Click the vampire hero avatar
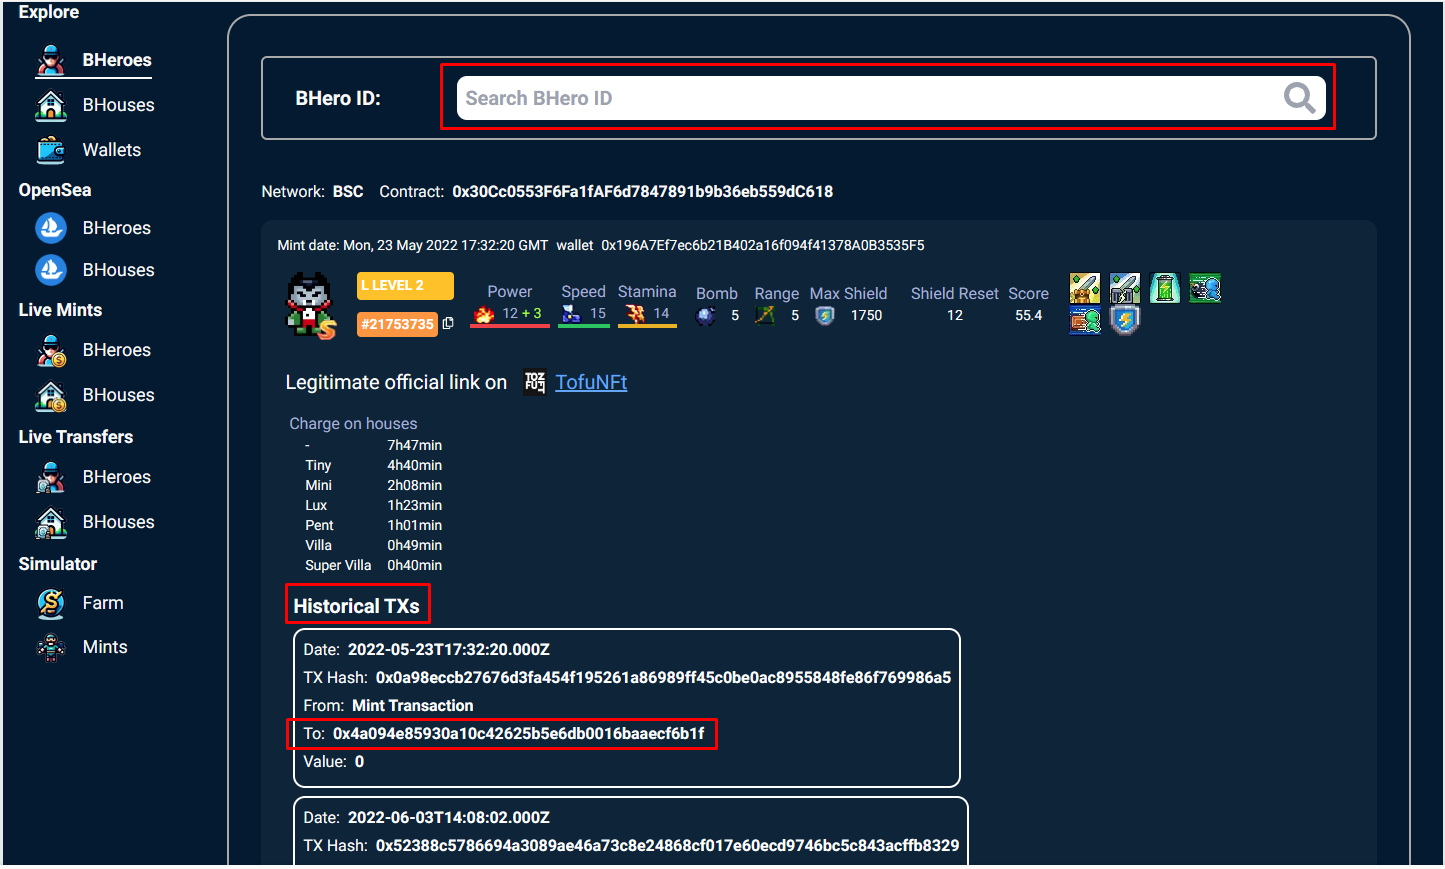The width and height of the screenshot is (1445, 869). tap(311, 306)
